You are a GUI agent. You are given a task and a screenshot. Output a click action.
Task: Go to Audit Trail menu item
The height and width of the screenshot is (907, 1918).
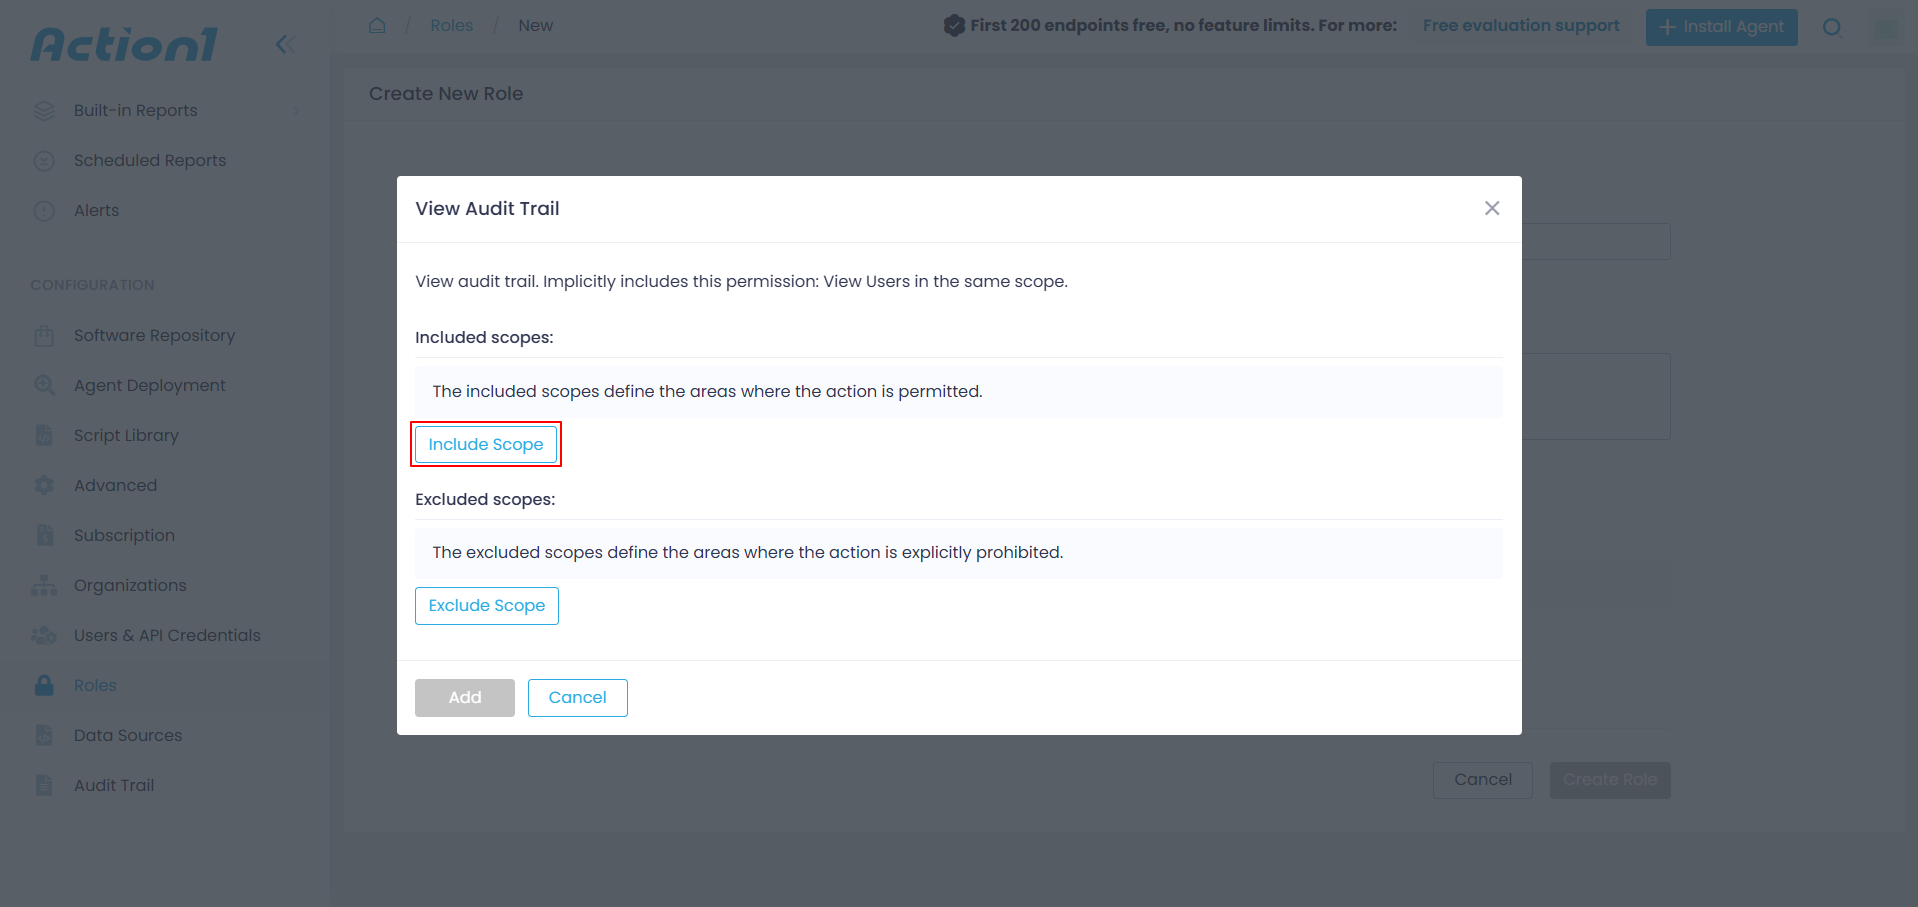tap(114, 786)
